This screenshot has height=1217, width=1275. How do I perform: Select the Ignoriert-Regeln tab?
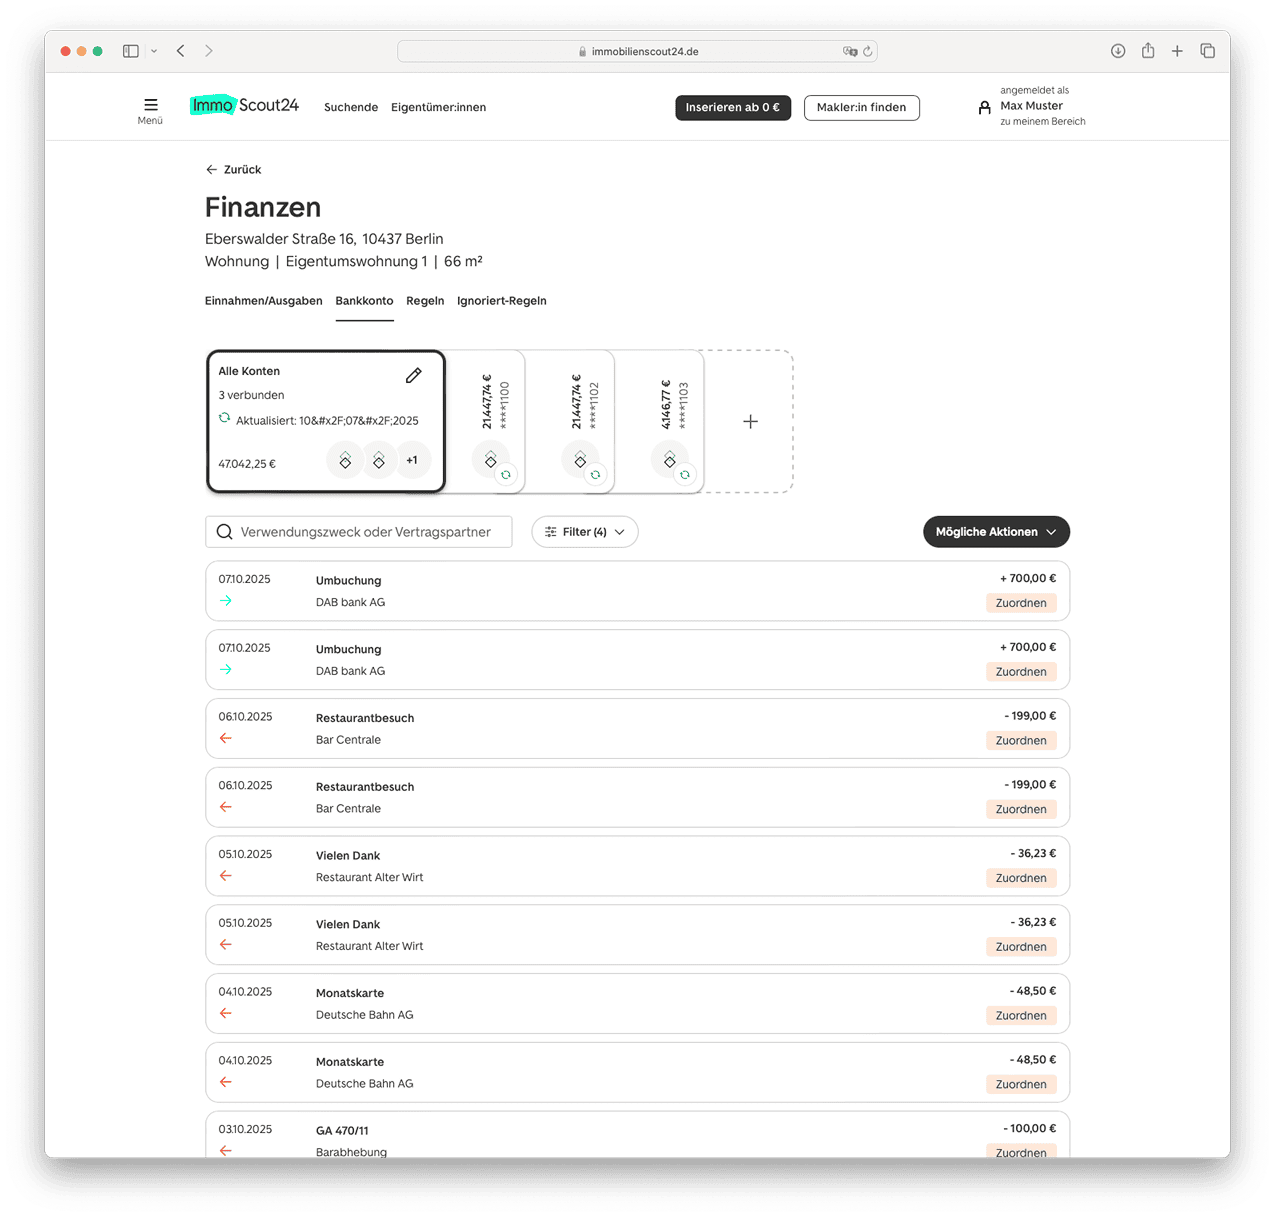click(x=501, y=301)
